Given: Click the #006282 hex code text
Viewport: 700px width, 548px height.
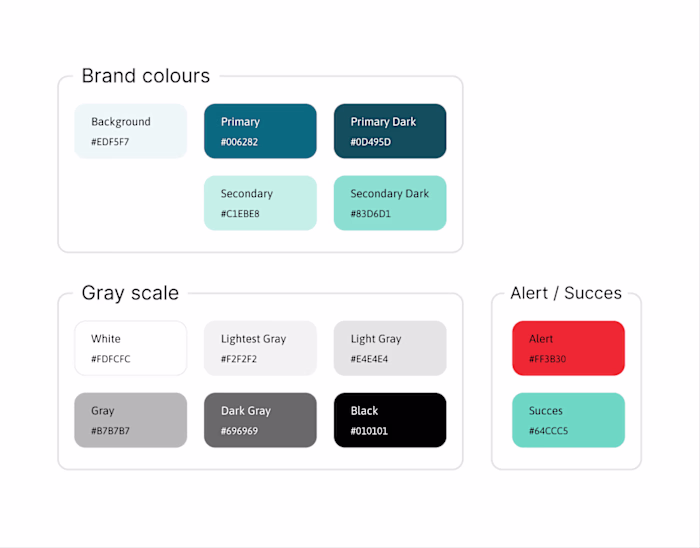Looking at the screenshot, I should click(x=239, y=142).
